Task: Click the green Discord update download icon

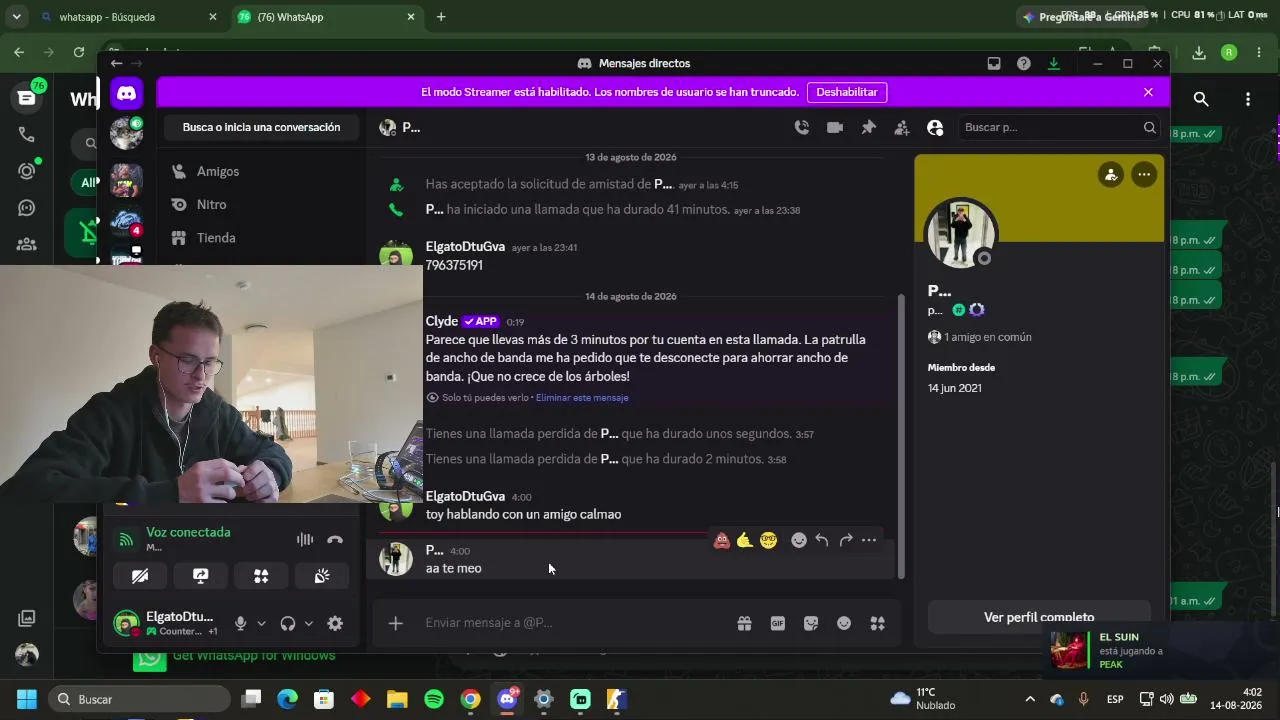Action: point(1054,63)
